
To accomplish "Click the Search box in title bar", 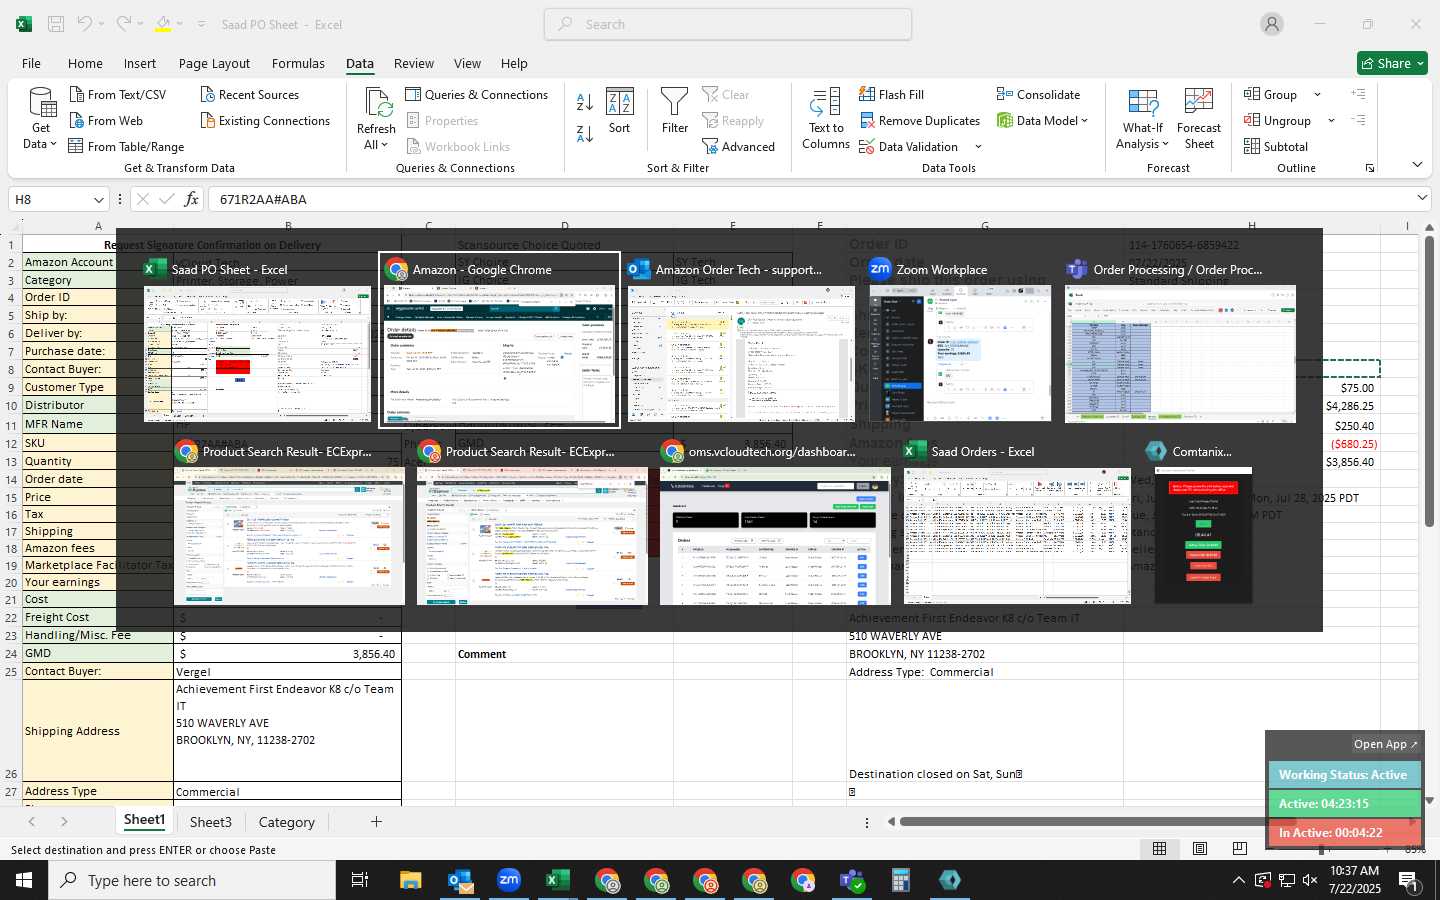I will (728, 24).
